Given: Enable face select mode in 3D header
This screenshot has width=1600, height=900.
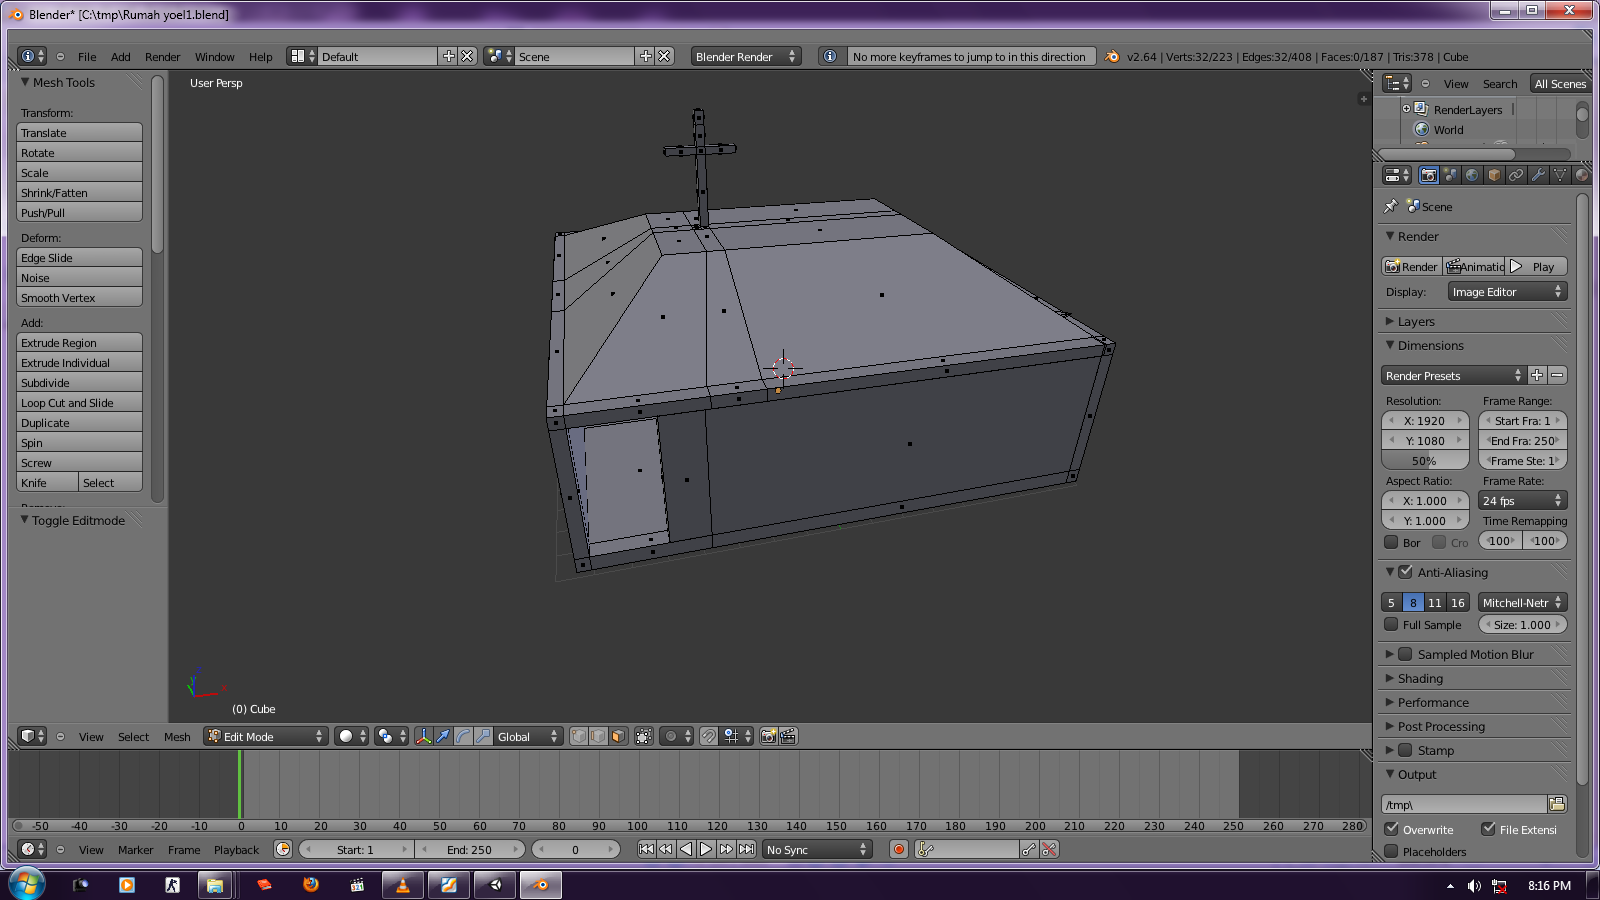Looking at the screenshot, I should [x=618, y=736].
